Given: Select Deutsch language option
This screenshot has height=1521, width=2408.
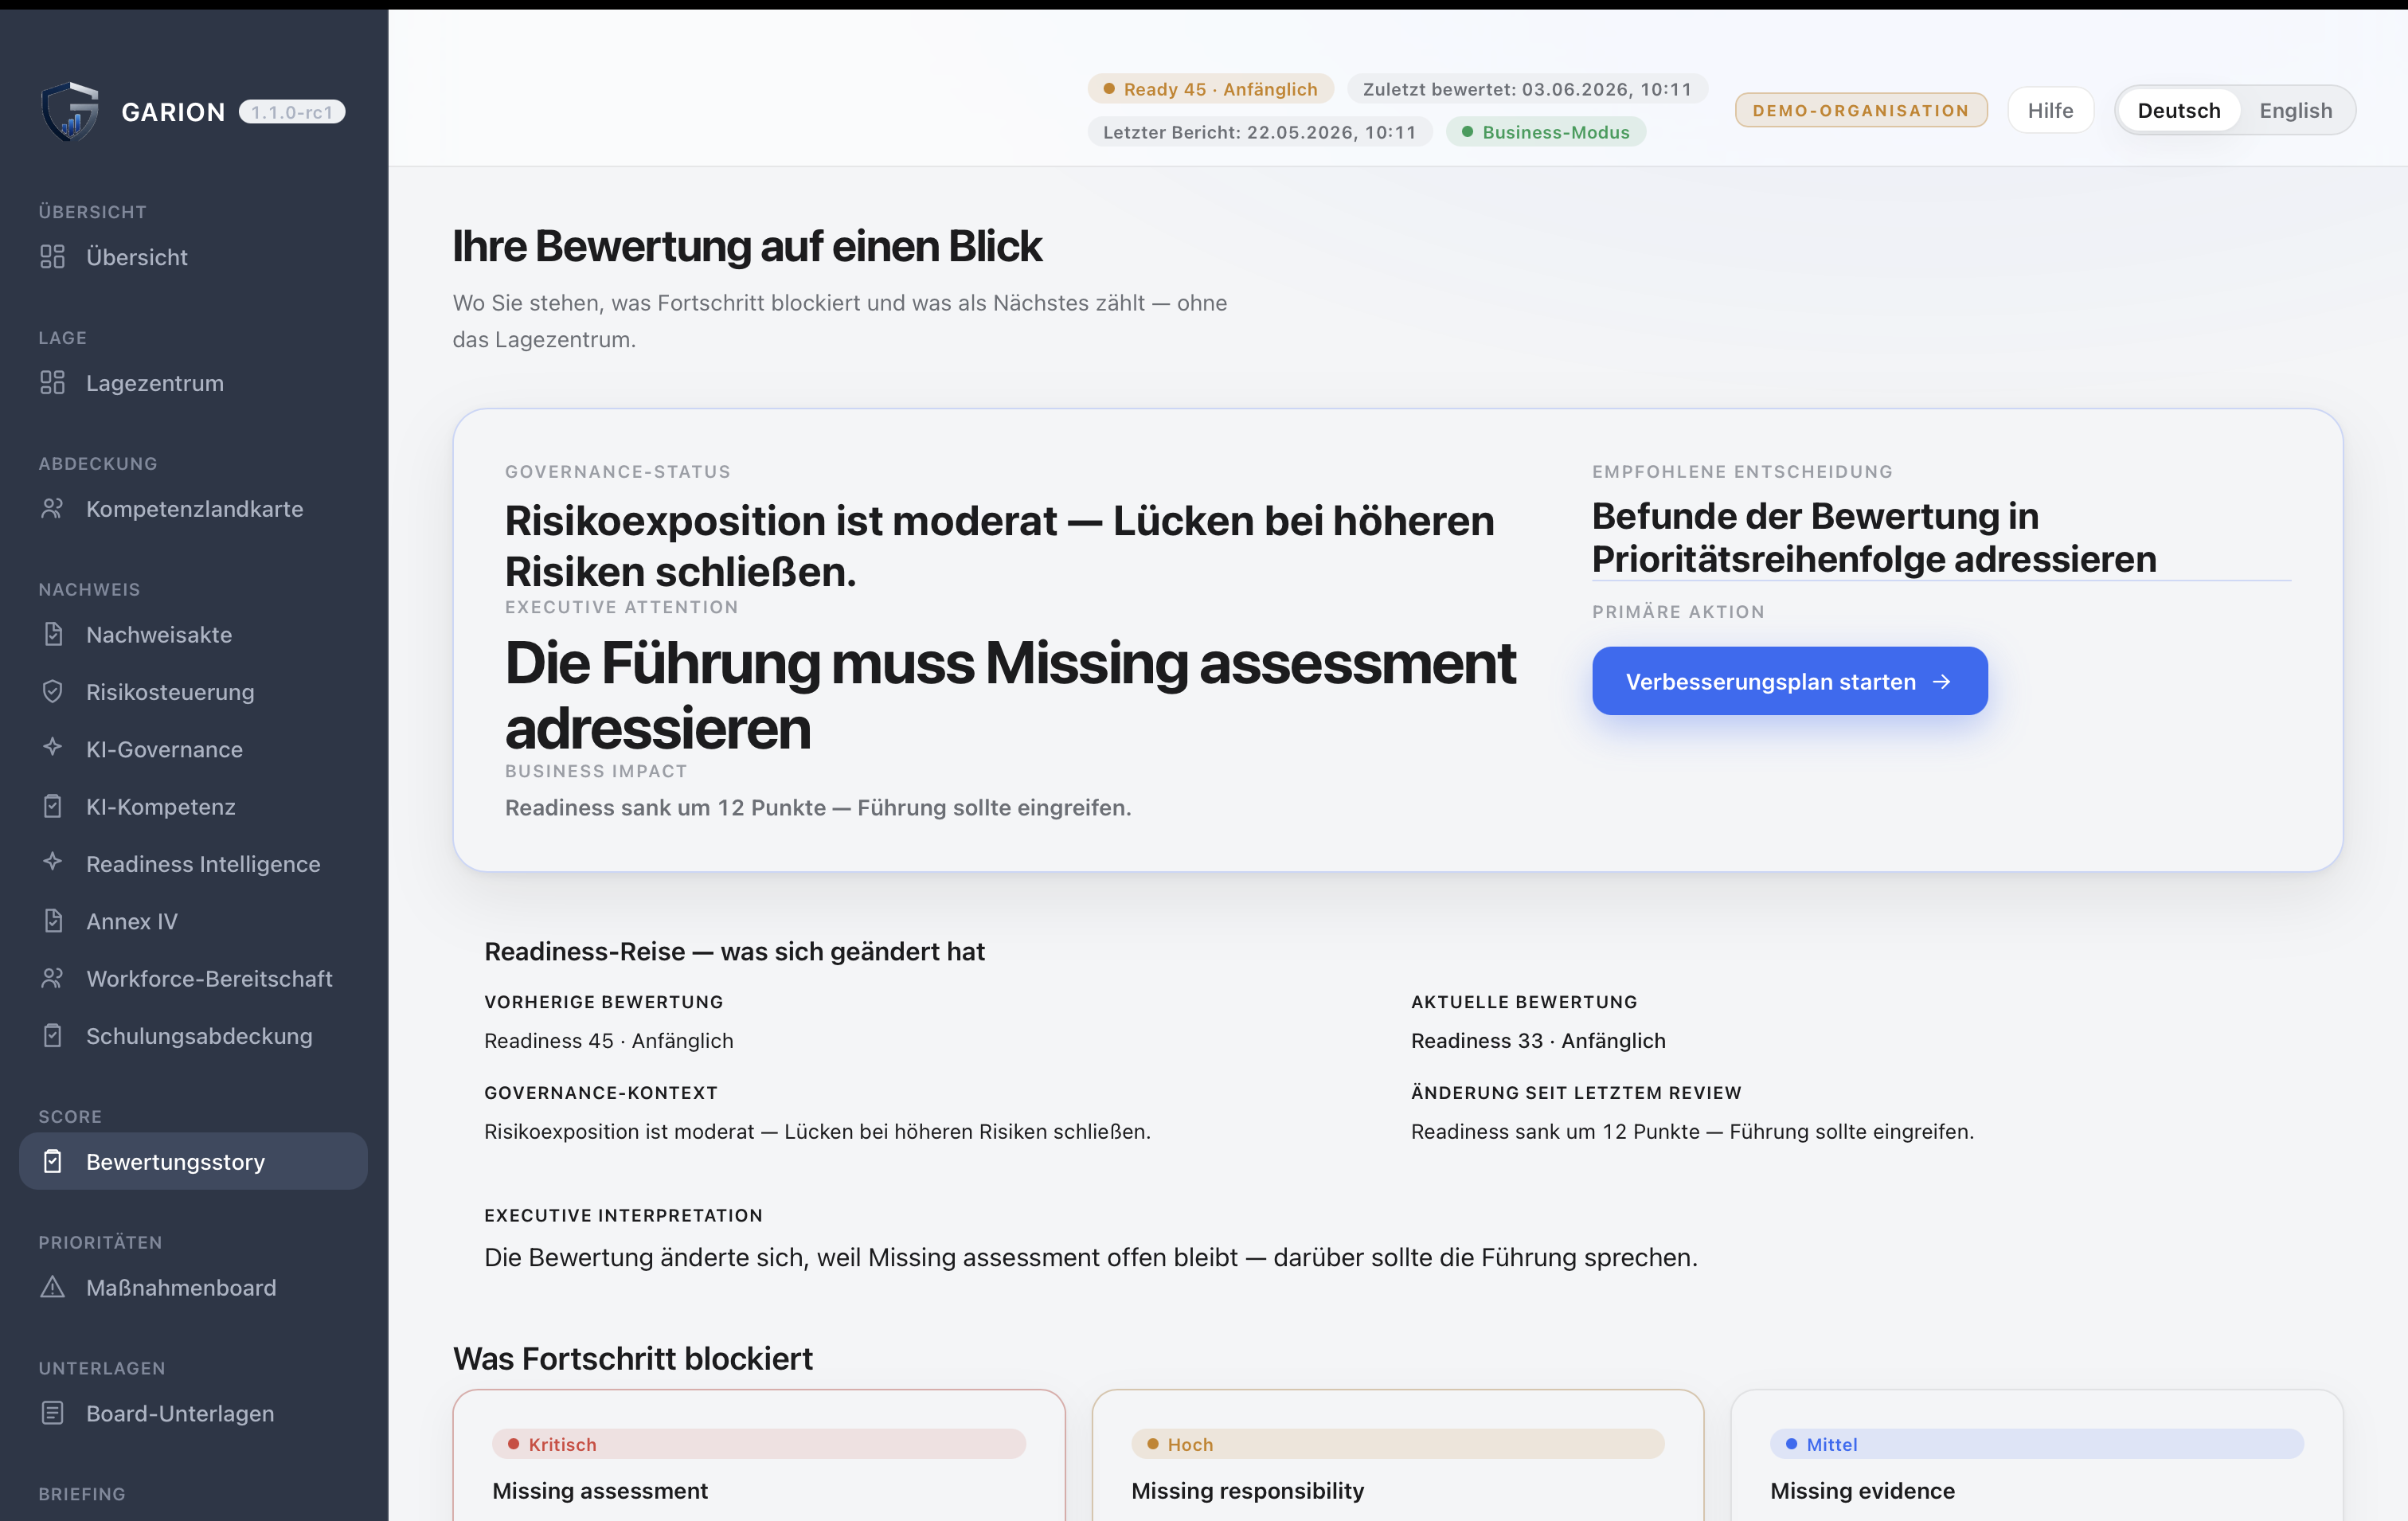Looking at the screenshot, I should pyautogui.click(x=2178, y=110).
